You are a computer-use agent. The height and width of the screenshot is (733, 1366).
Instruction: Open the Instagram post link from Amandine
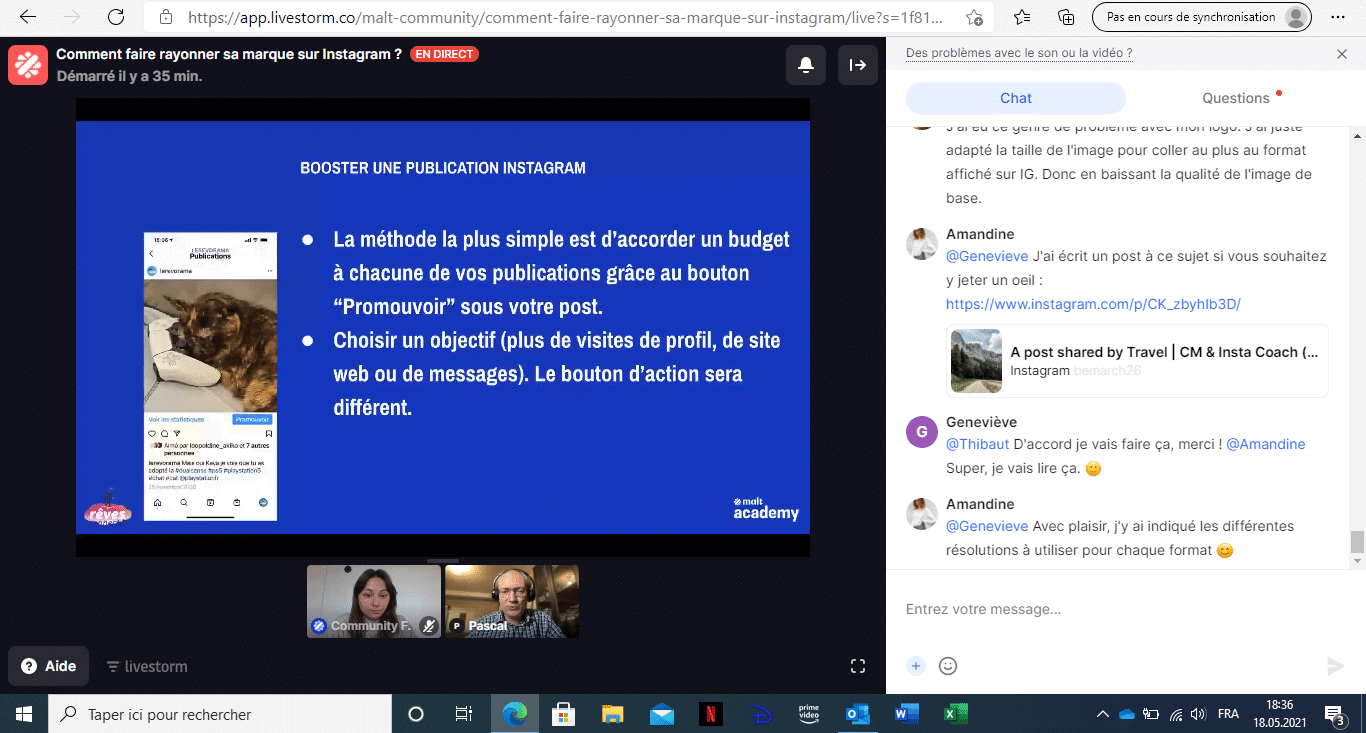(x=1093, y=304)
